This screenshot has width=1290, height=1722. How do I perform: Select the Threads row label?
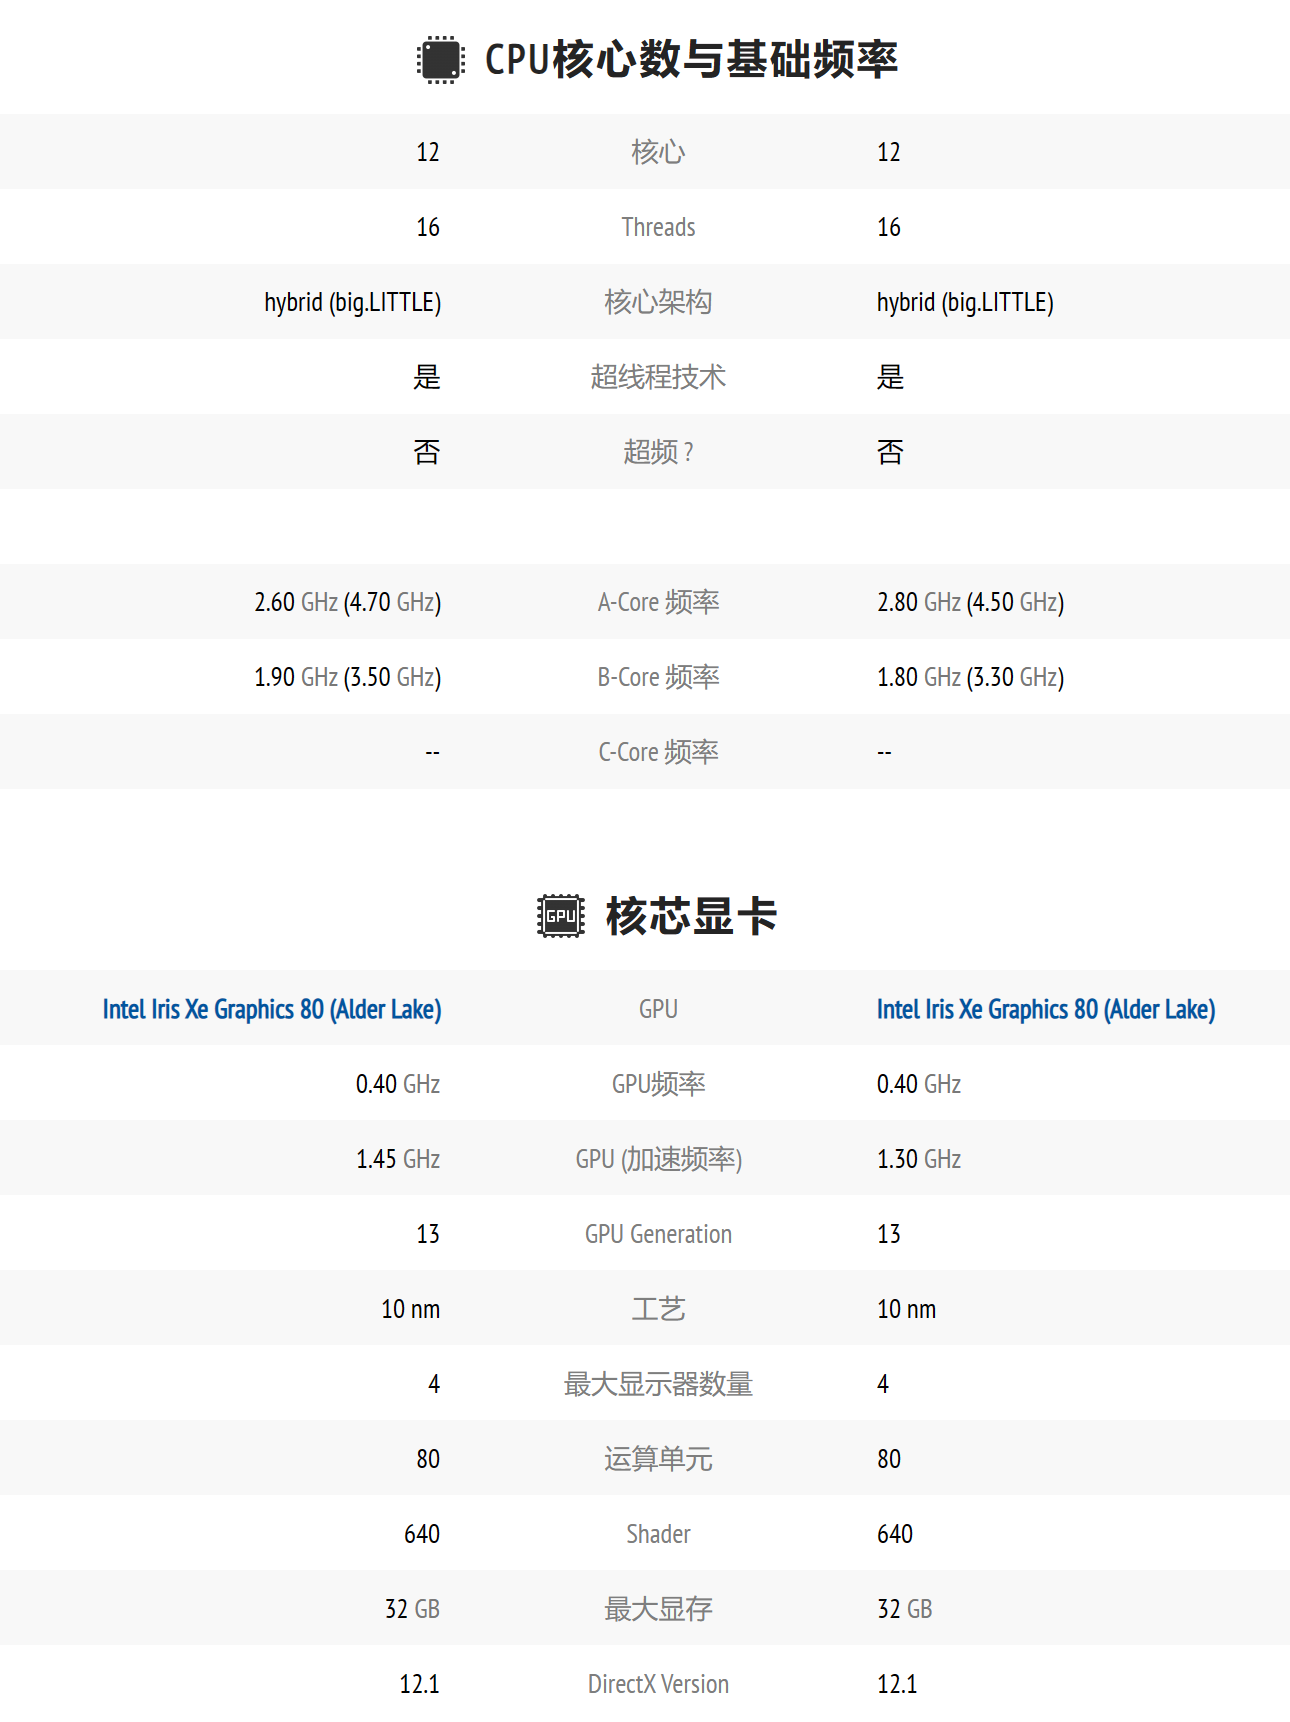658,227
